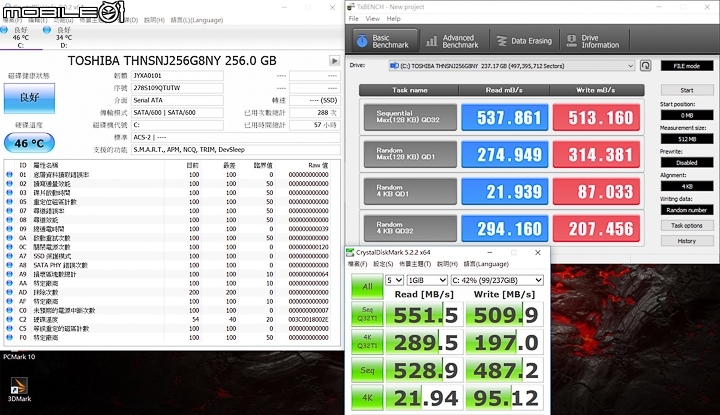Click the 46 °C temperature indicator
720x415 pixels.
click(x=29, y=143)
